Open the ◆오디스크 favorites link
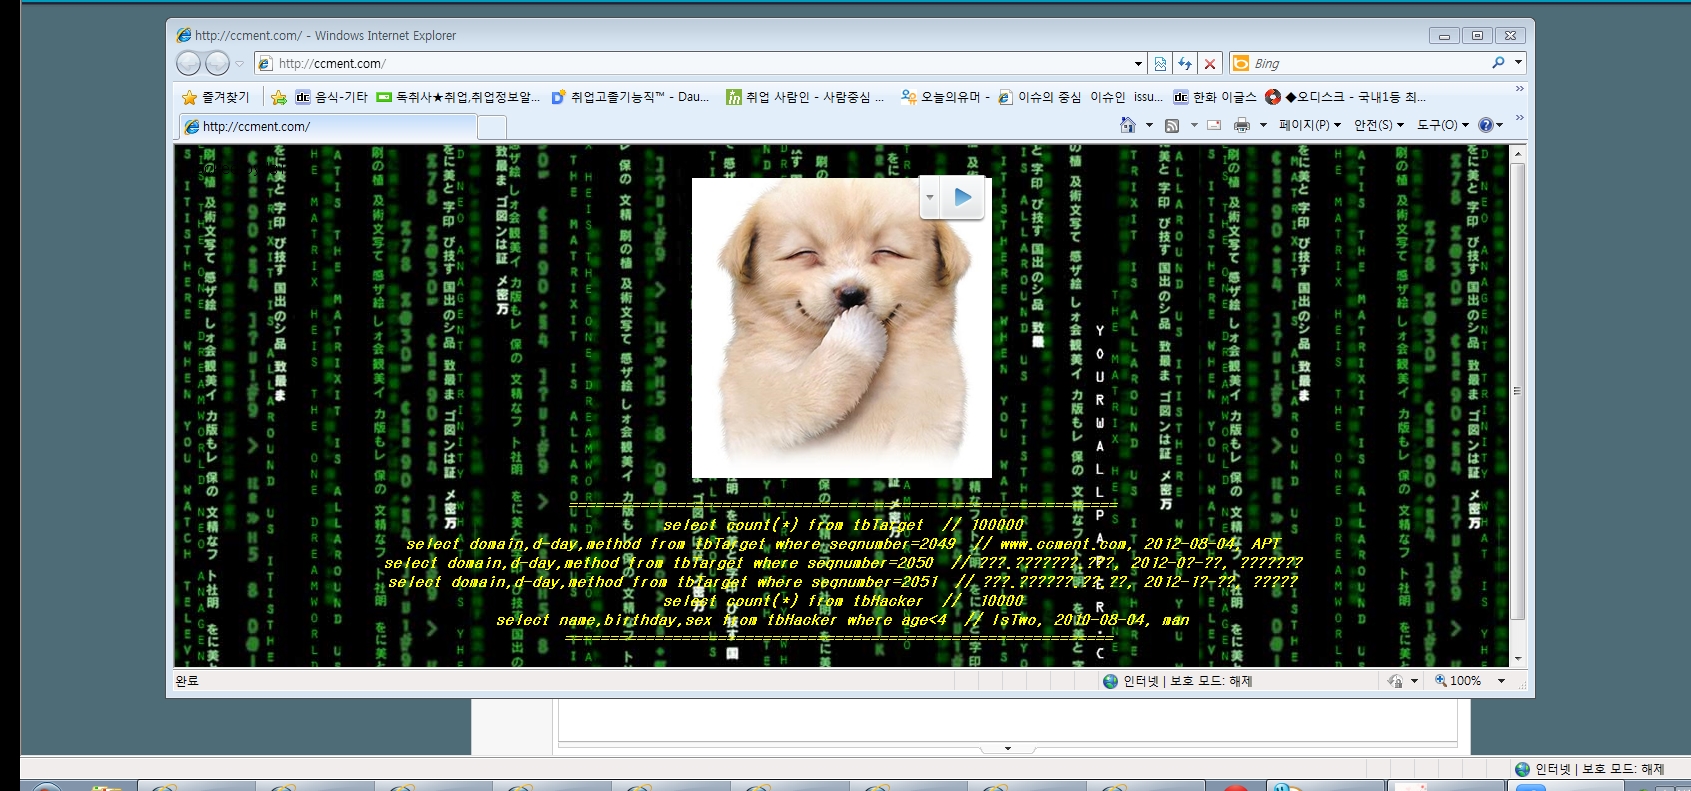The width and height of the screenshot is (1691, 791). (x=1346, y=97)
